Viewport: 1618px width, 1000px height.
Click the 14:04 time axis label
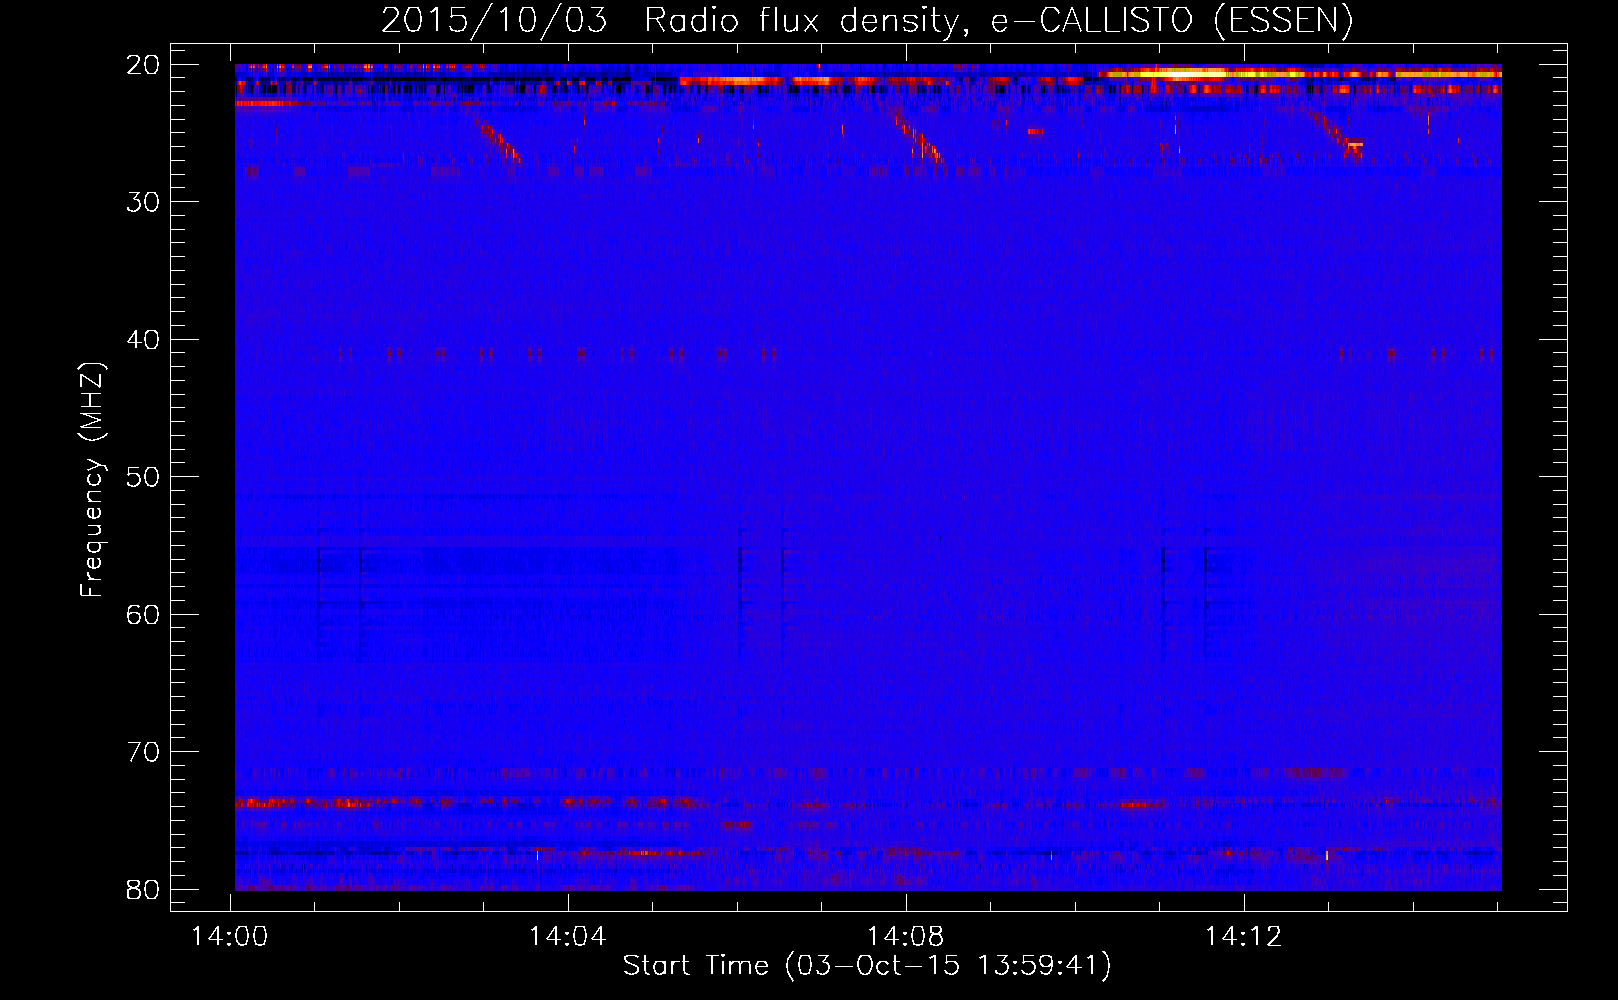(568, 936)
